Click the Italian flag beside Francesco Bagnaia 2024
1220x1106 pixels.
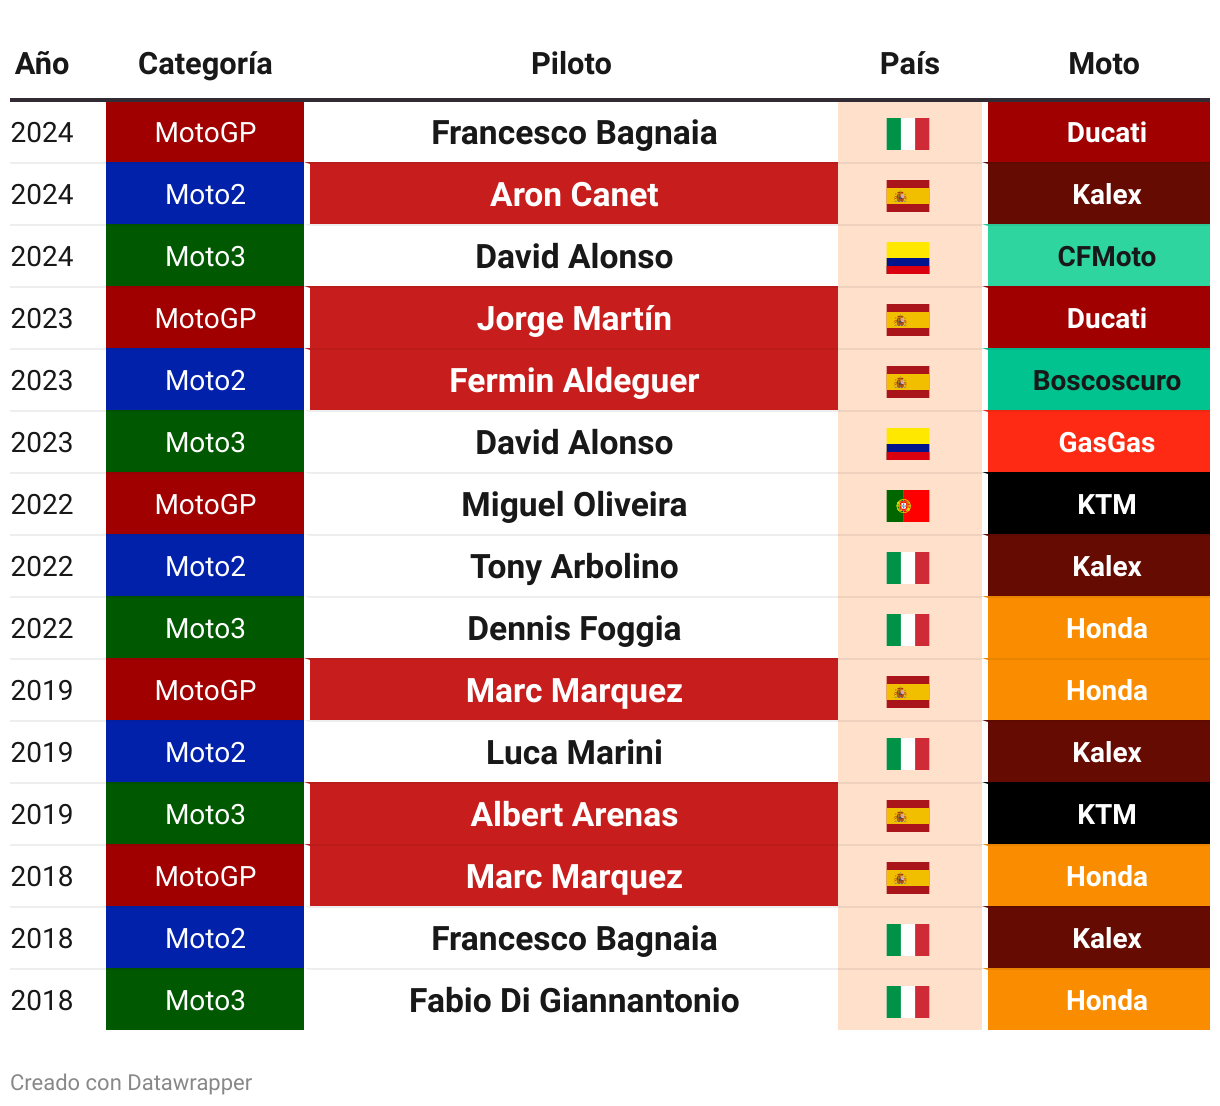(x=908, y=133)
